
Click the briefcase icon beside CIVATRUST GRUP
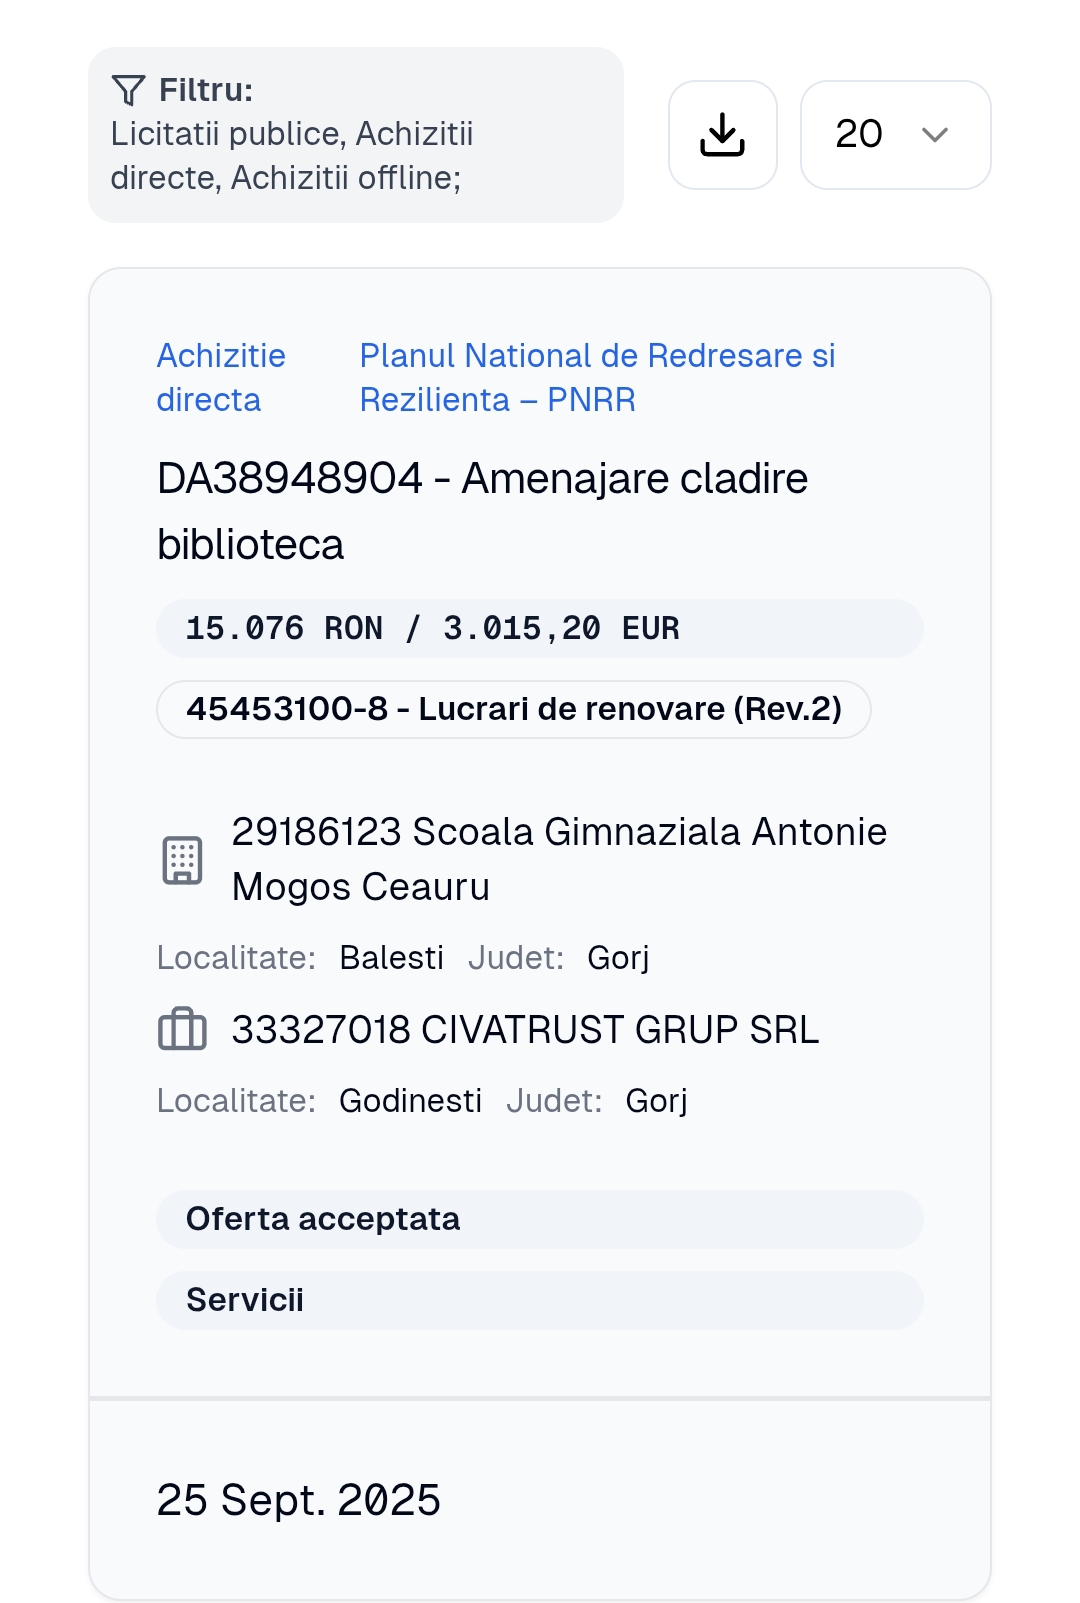point(182,1029)
